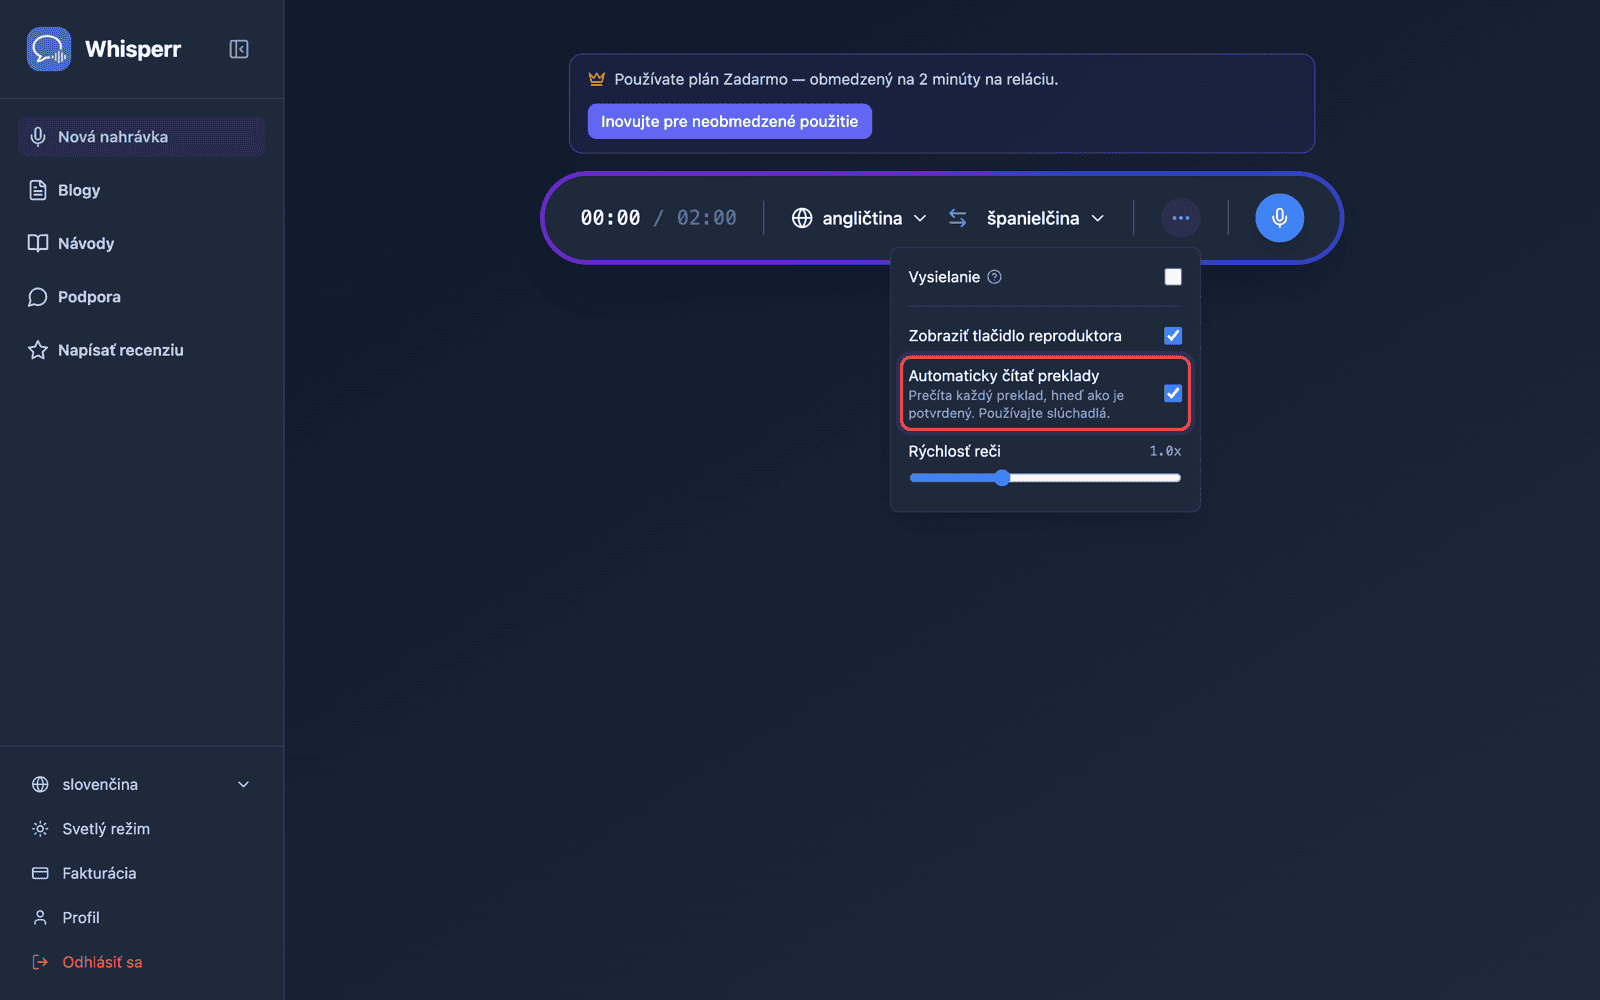Open the španielčina target language dropdown
The image size is (1600, 1000).
(x=1045, y=218)
